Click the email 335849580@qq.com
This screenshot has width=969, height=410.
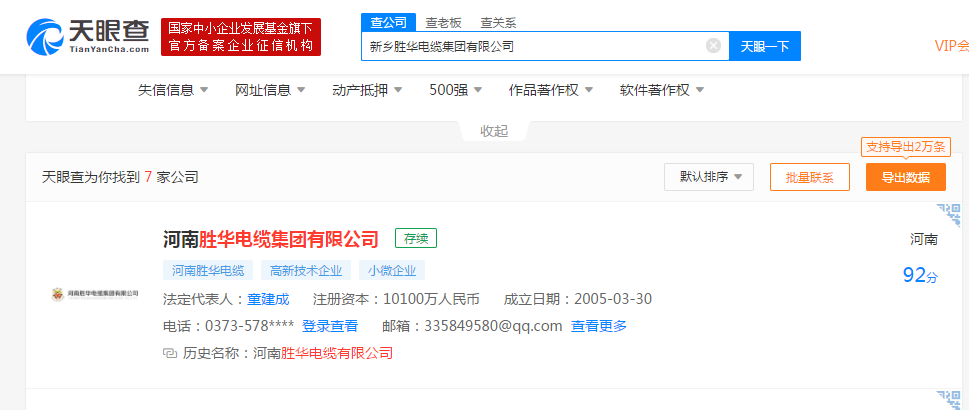(493, 326)
